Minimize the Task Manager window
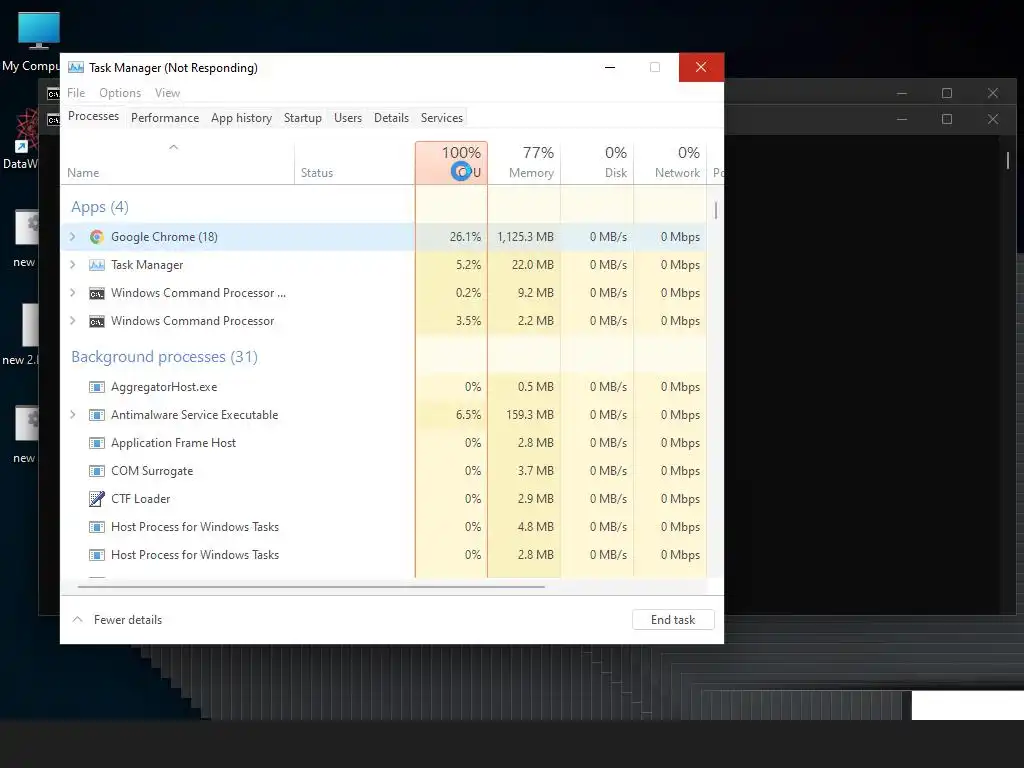1024x768 pixels. 610,67
